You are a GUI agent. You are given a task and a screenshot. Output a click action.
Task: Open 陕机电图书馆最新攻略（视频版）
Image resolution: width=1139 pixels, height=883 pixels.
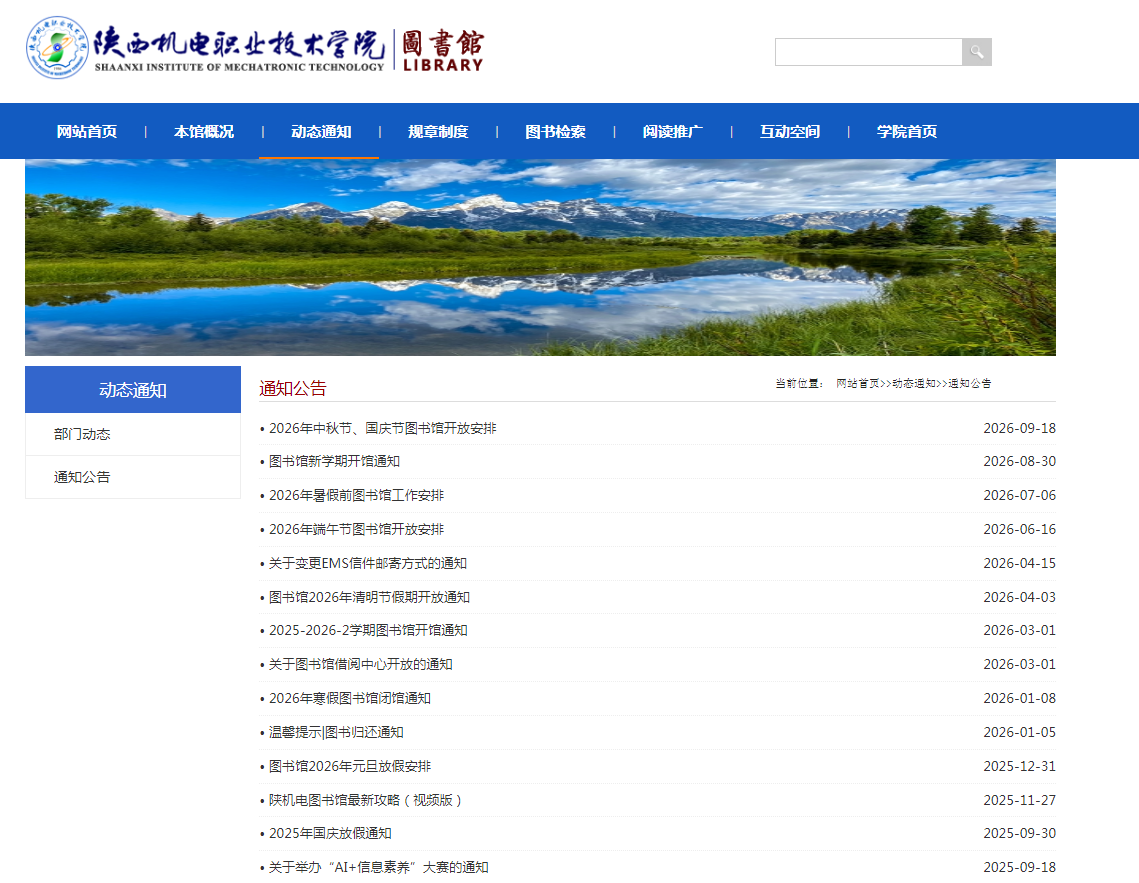point(365,800)
